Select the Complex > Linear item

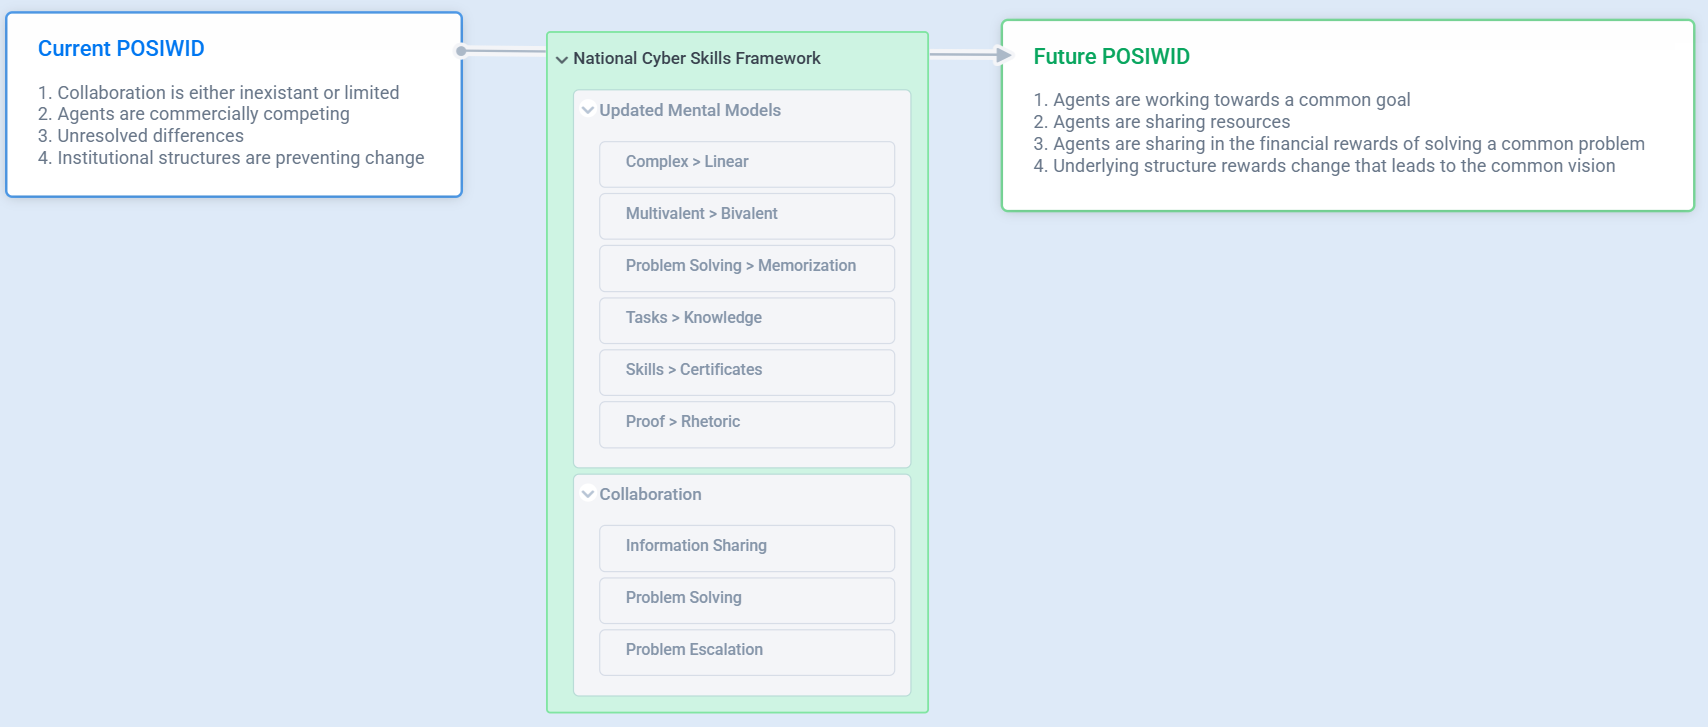pyautogui.click(x=746, y=163)
